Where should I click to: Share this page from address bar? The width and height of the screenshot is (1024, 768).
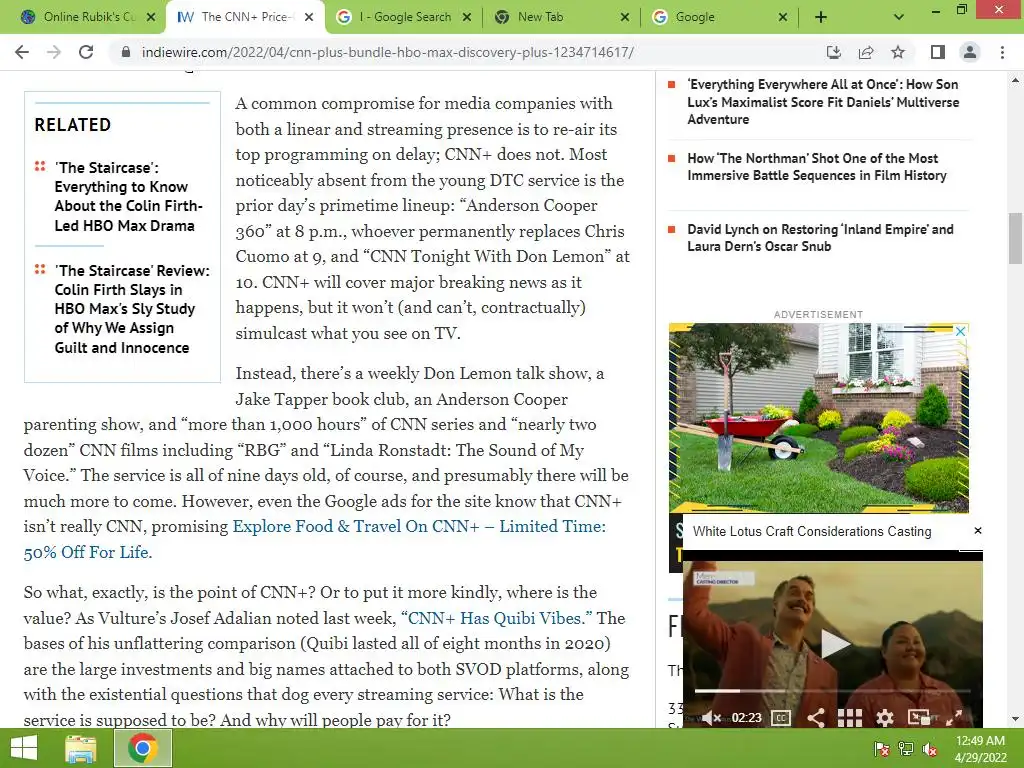click(866, 52)
